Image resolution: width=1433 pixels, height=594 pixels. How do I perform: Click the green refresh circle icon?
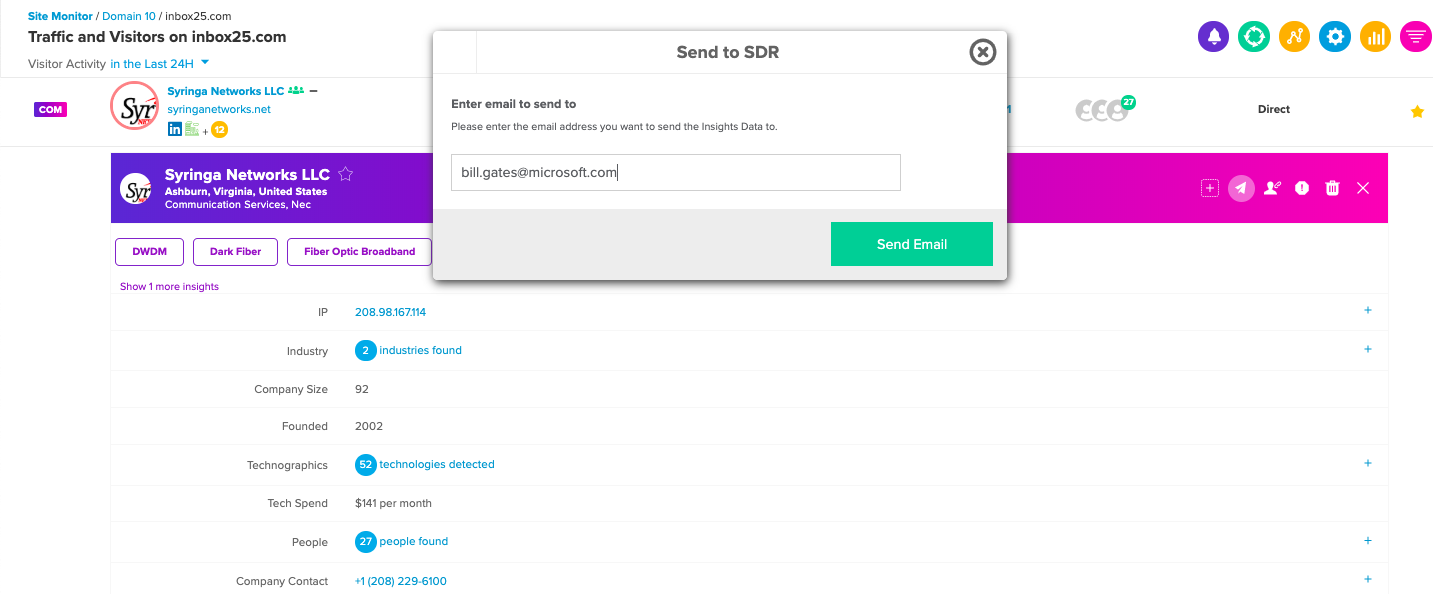(x=1254, y=37)
